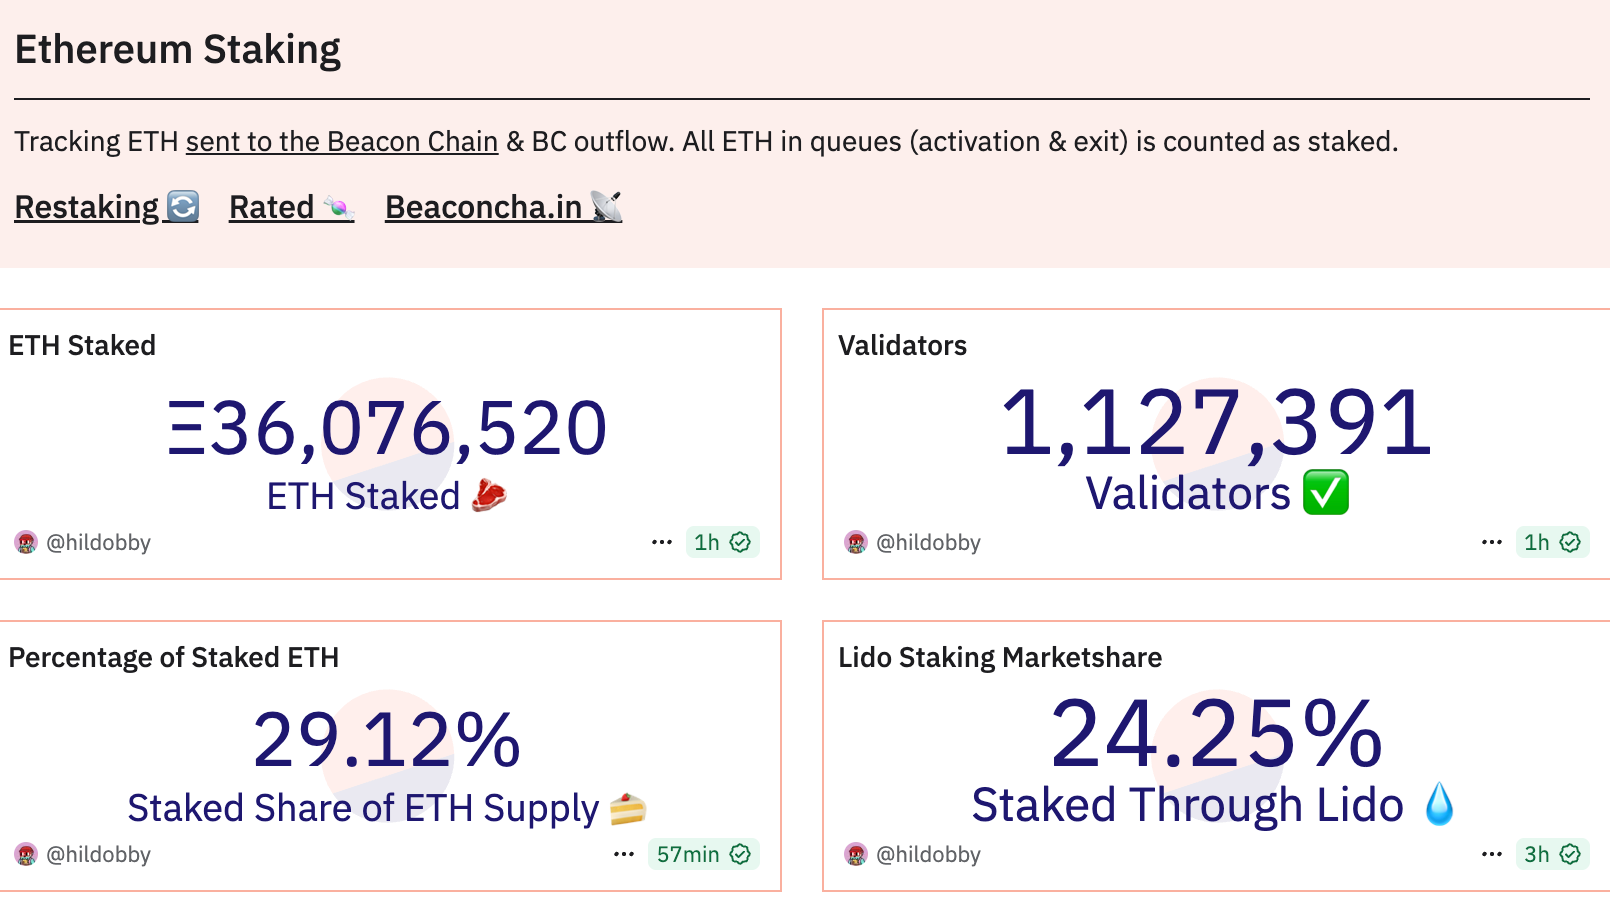Click verified checkmark on Percentage of Staked ETH card
This screenshot has width=1610, height=914.
tap(740, 854)
